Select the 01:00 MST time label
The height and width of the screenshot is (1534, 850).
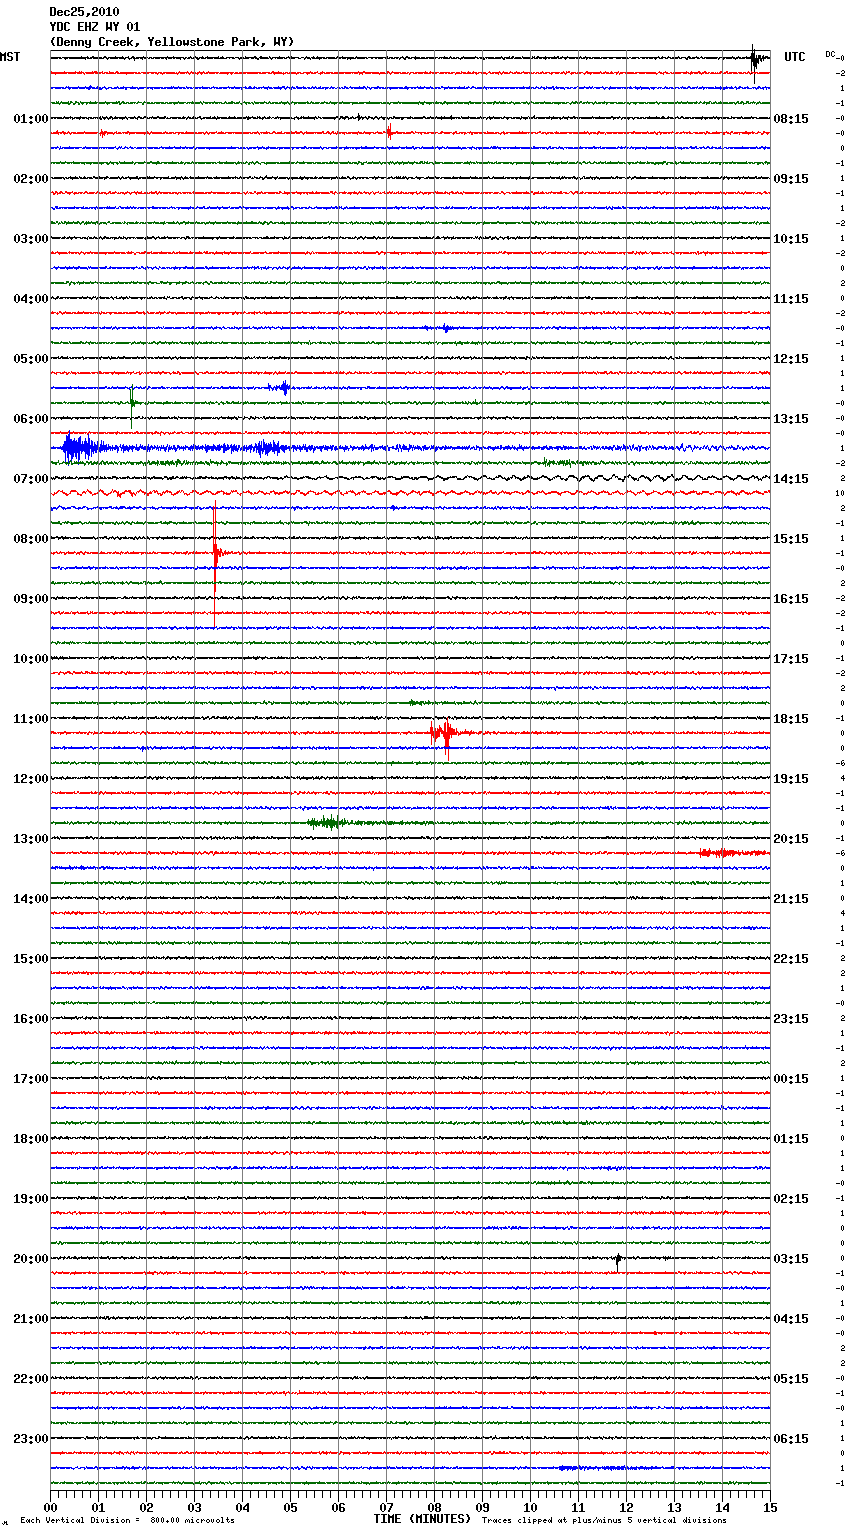point(31,119)
